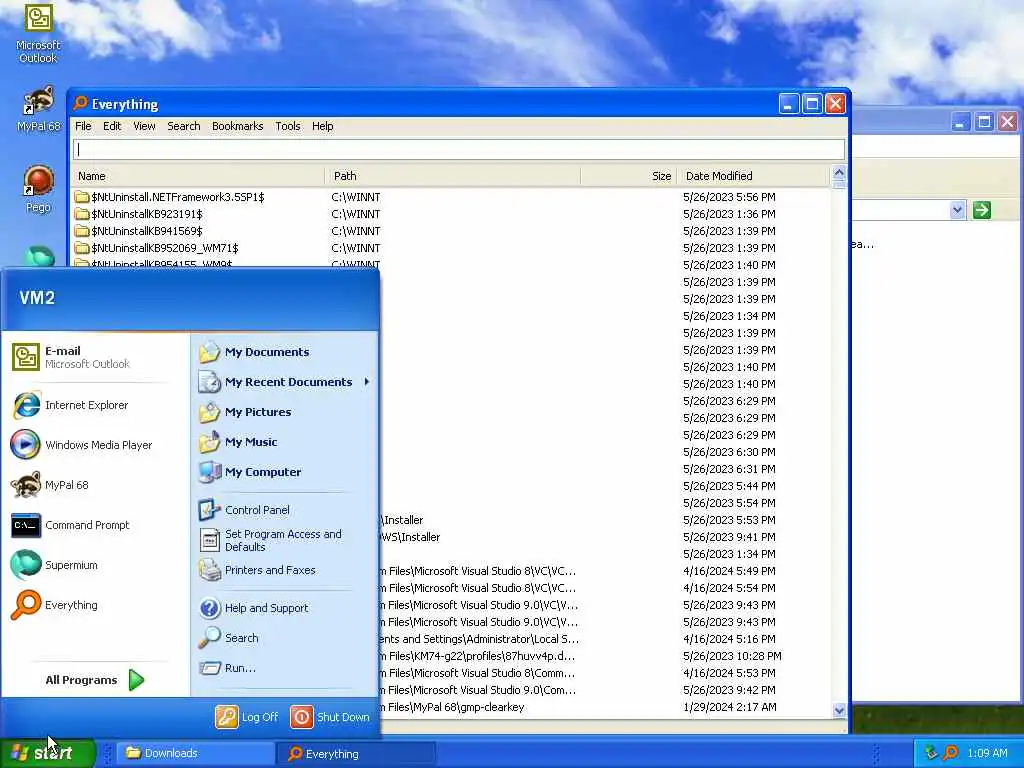Open the File menu in Everything
Viewport: 1024px width, 768px height.
83,126
